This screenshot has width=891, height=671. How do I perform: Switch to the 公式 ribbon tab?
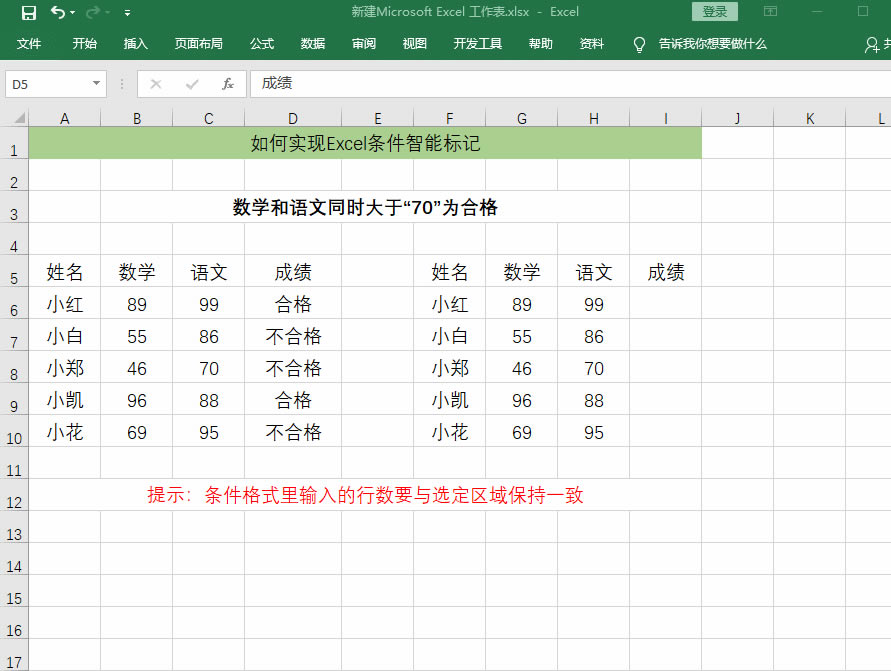[x=262, y=44]
